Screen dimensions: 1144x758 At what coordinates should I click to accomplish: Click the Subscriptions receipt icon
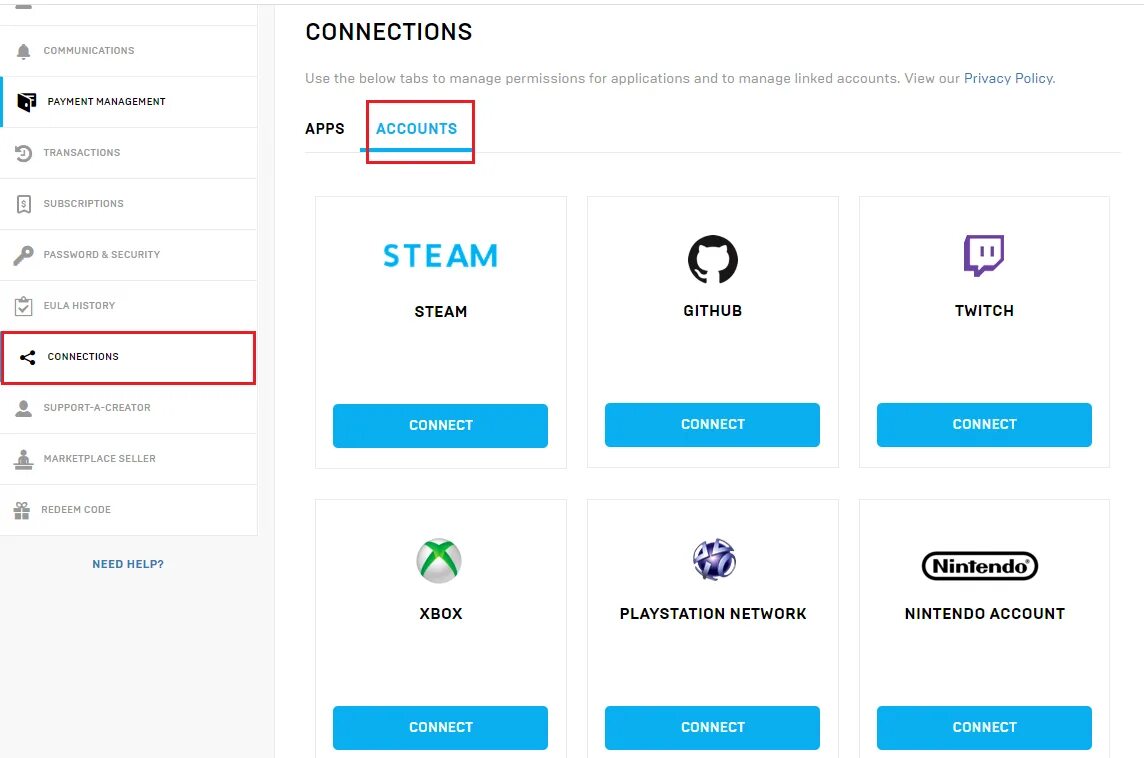[x=23, y=204]
